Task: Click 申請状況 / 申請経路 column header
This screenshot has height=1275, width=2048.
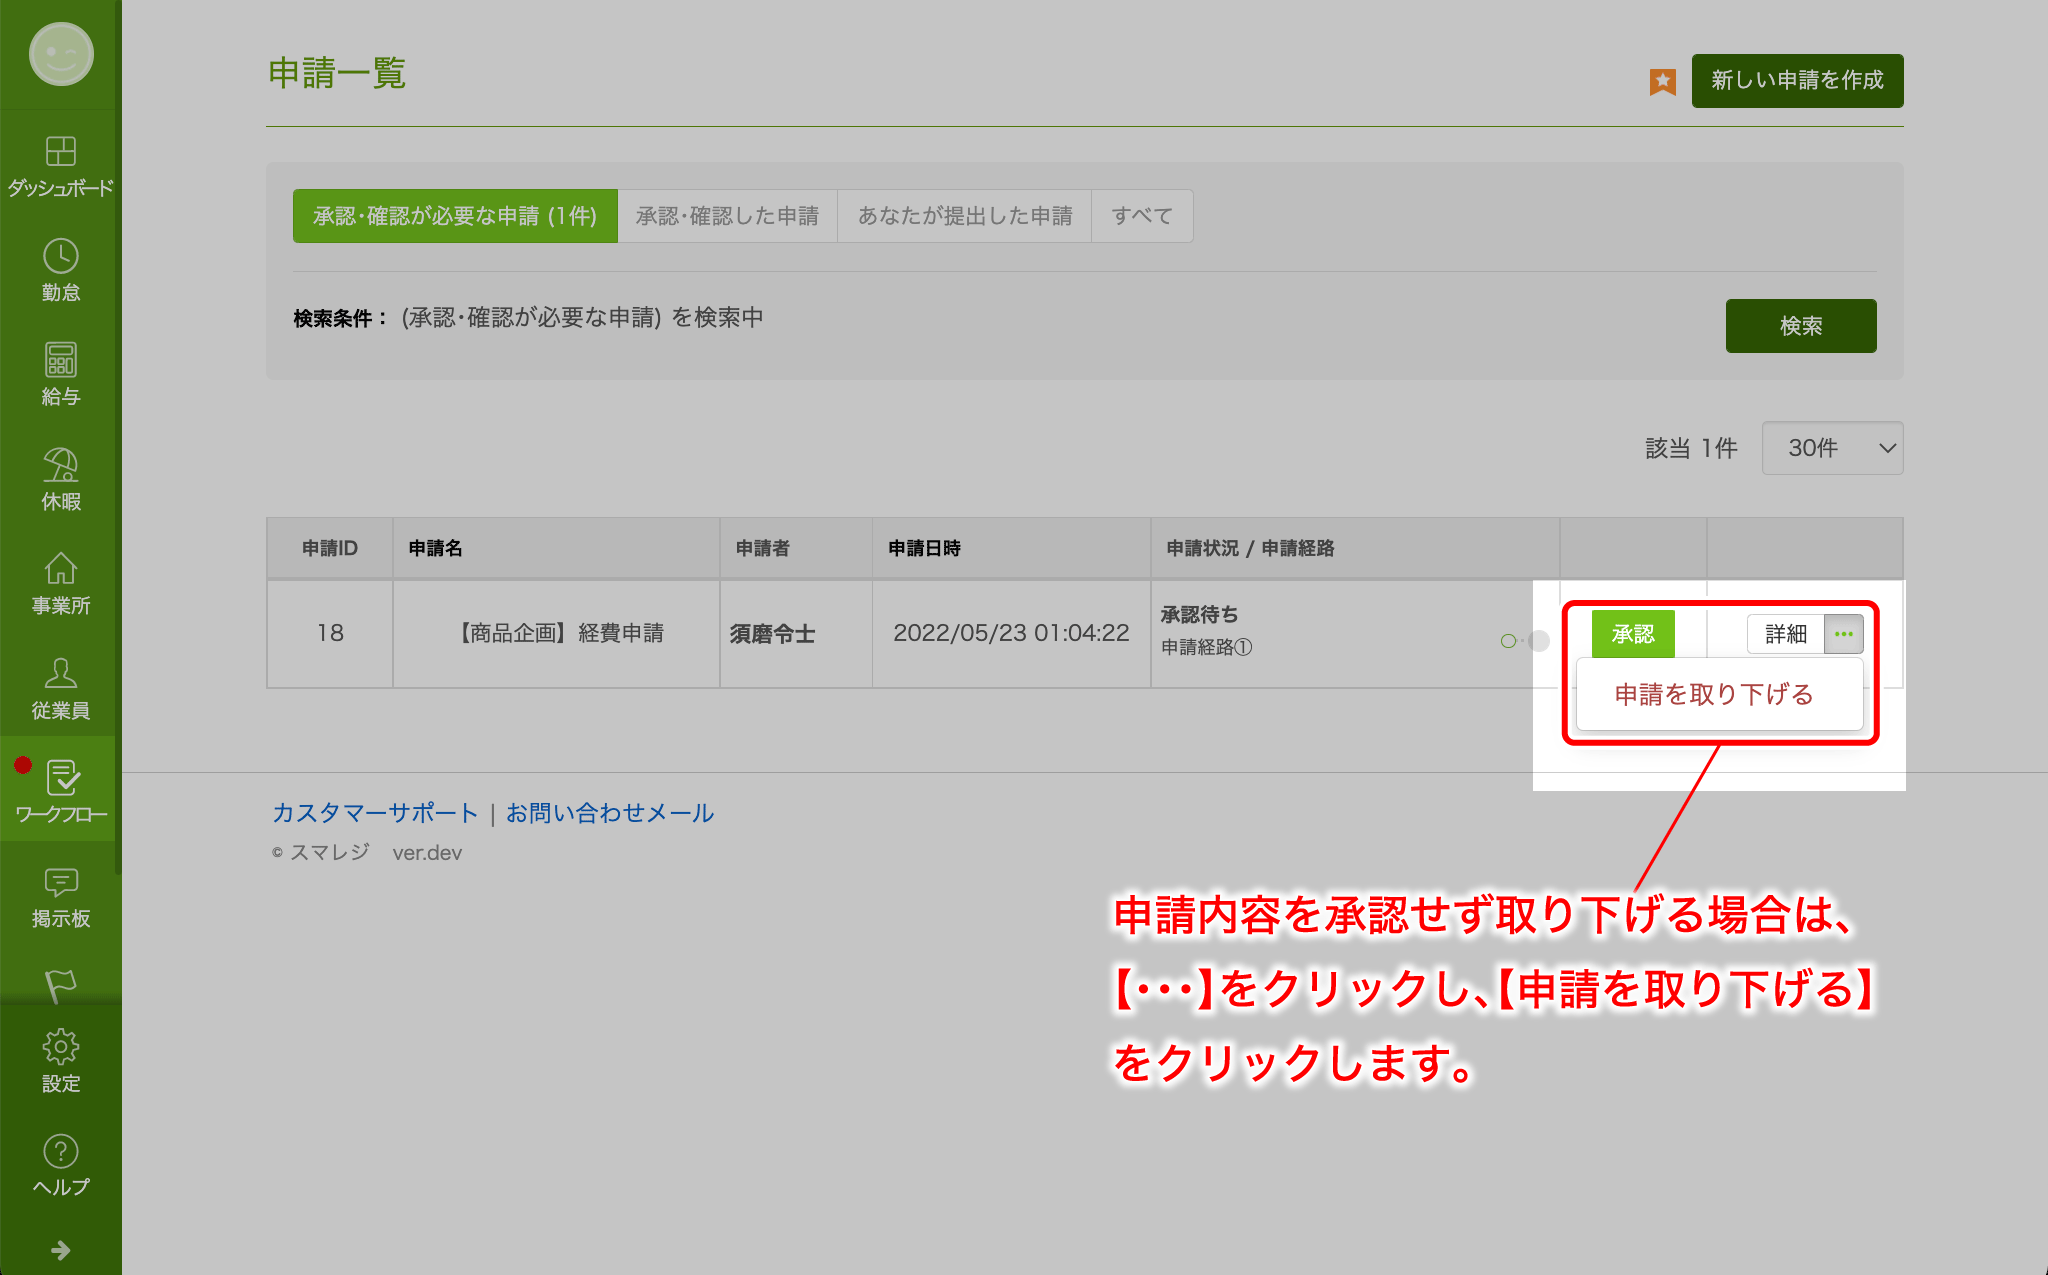Action: pyautogui.click(x=1355, y=548)
